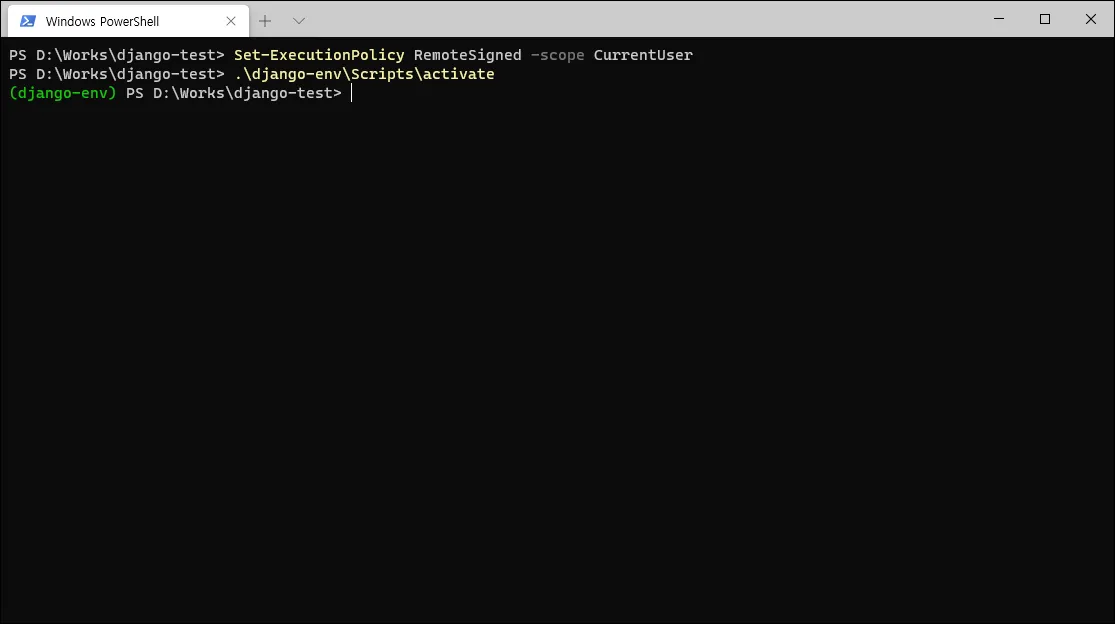Click the .\django-env\Scripts\activate command

364,75
